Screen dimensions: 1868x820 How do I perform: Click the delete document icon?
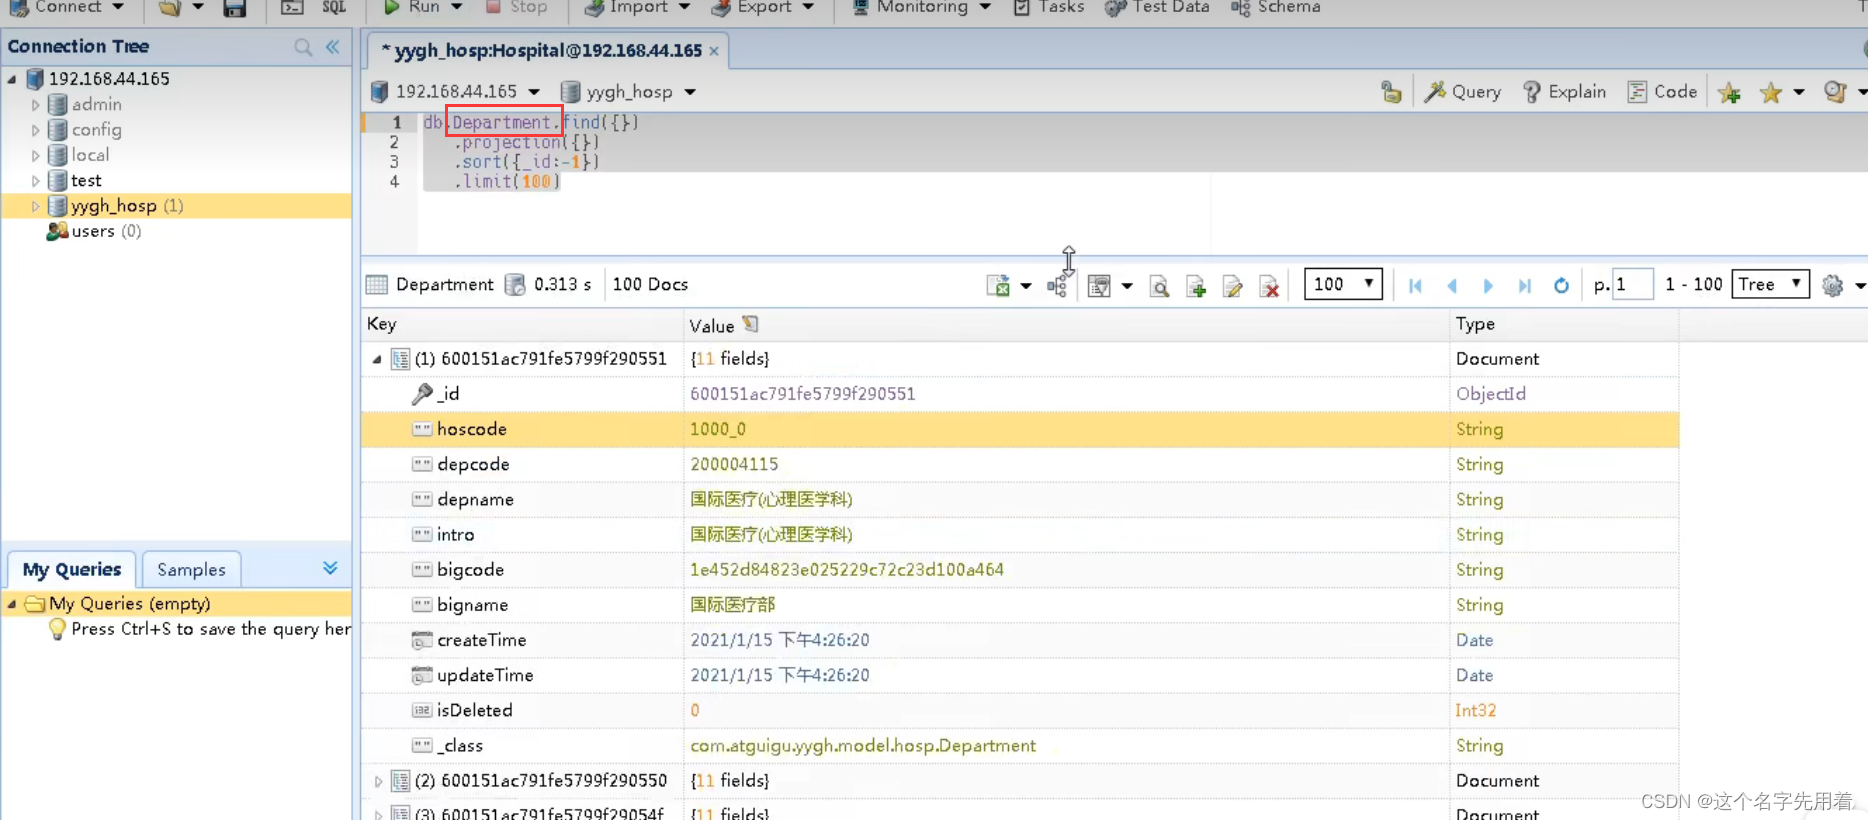tap(1269, 287)
